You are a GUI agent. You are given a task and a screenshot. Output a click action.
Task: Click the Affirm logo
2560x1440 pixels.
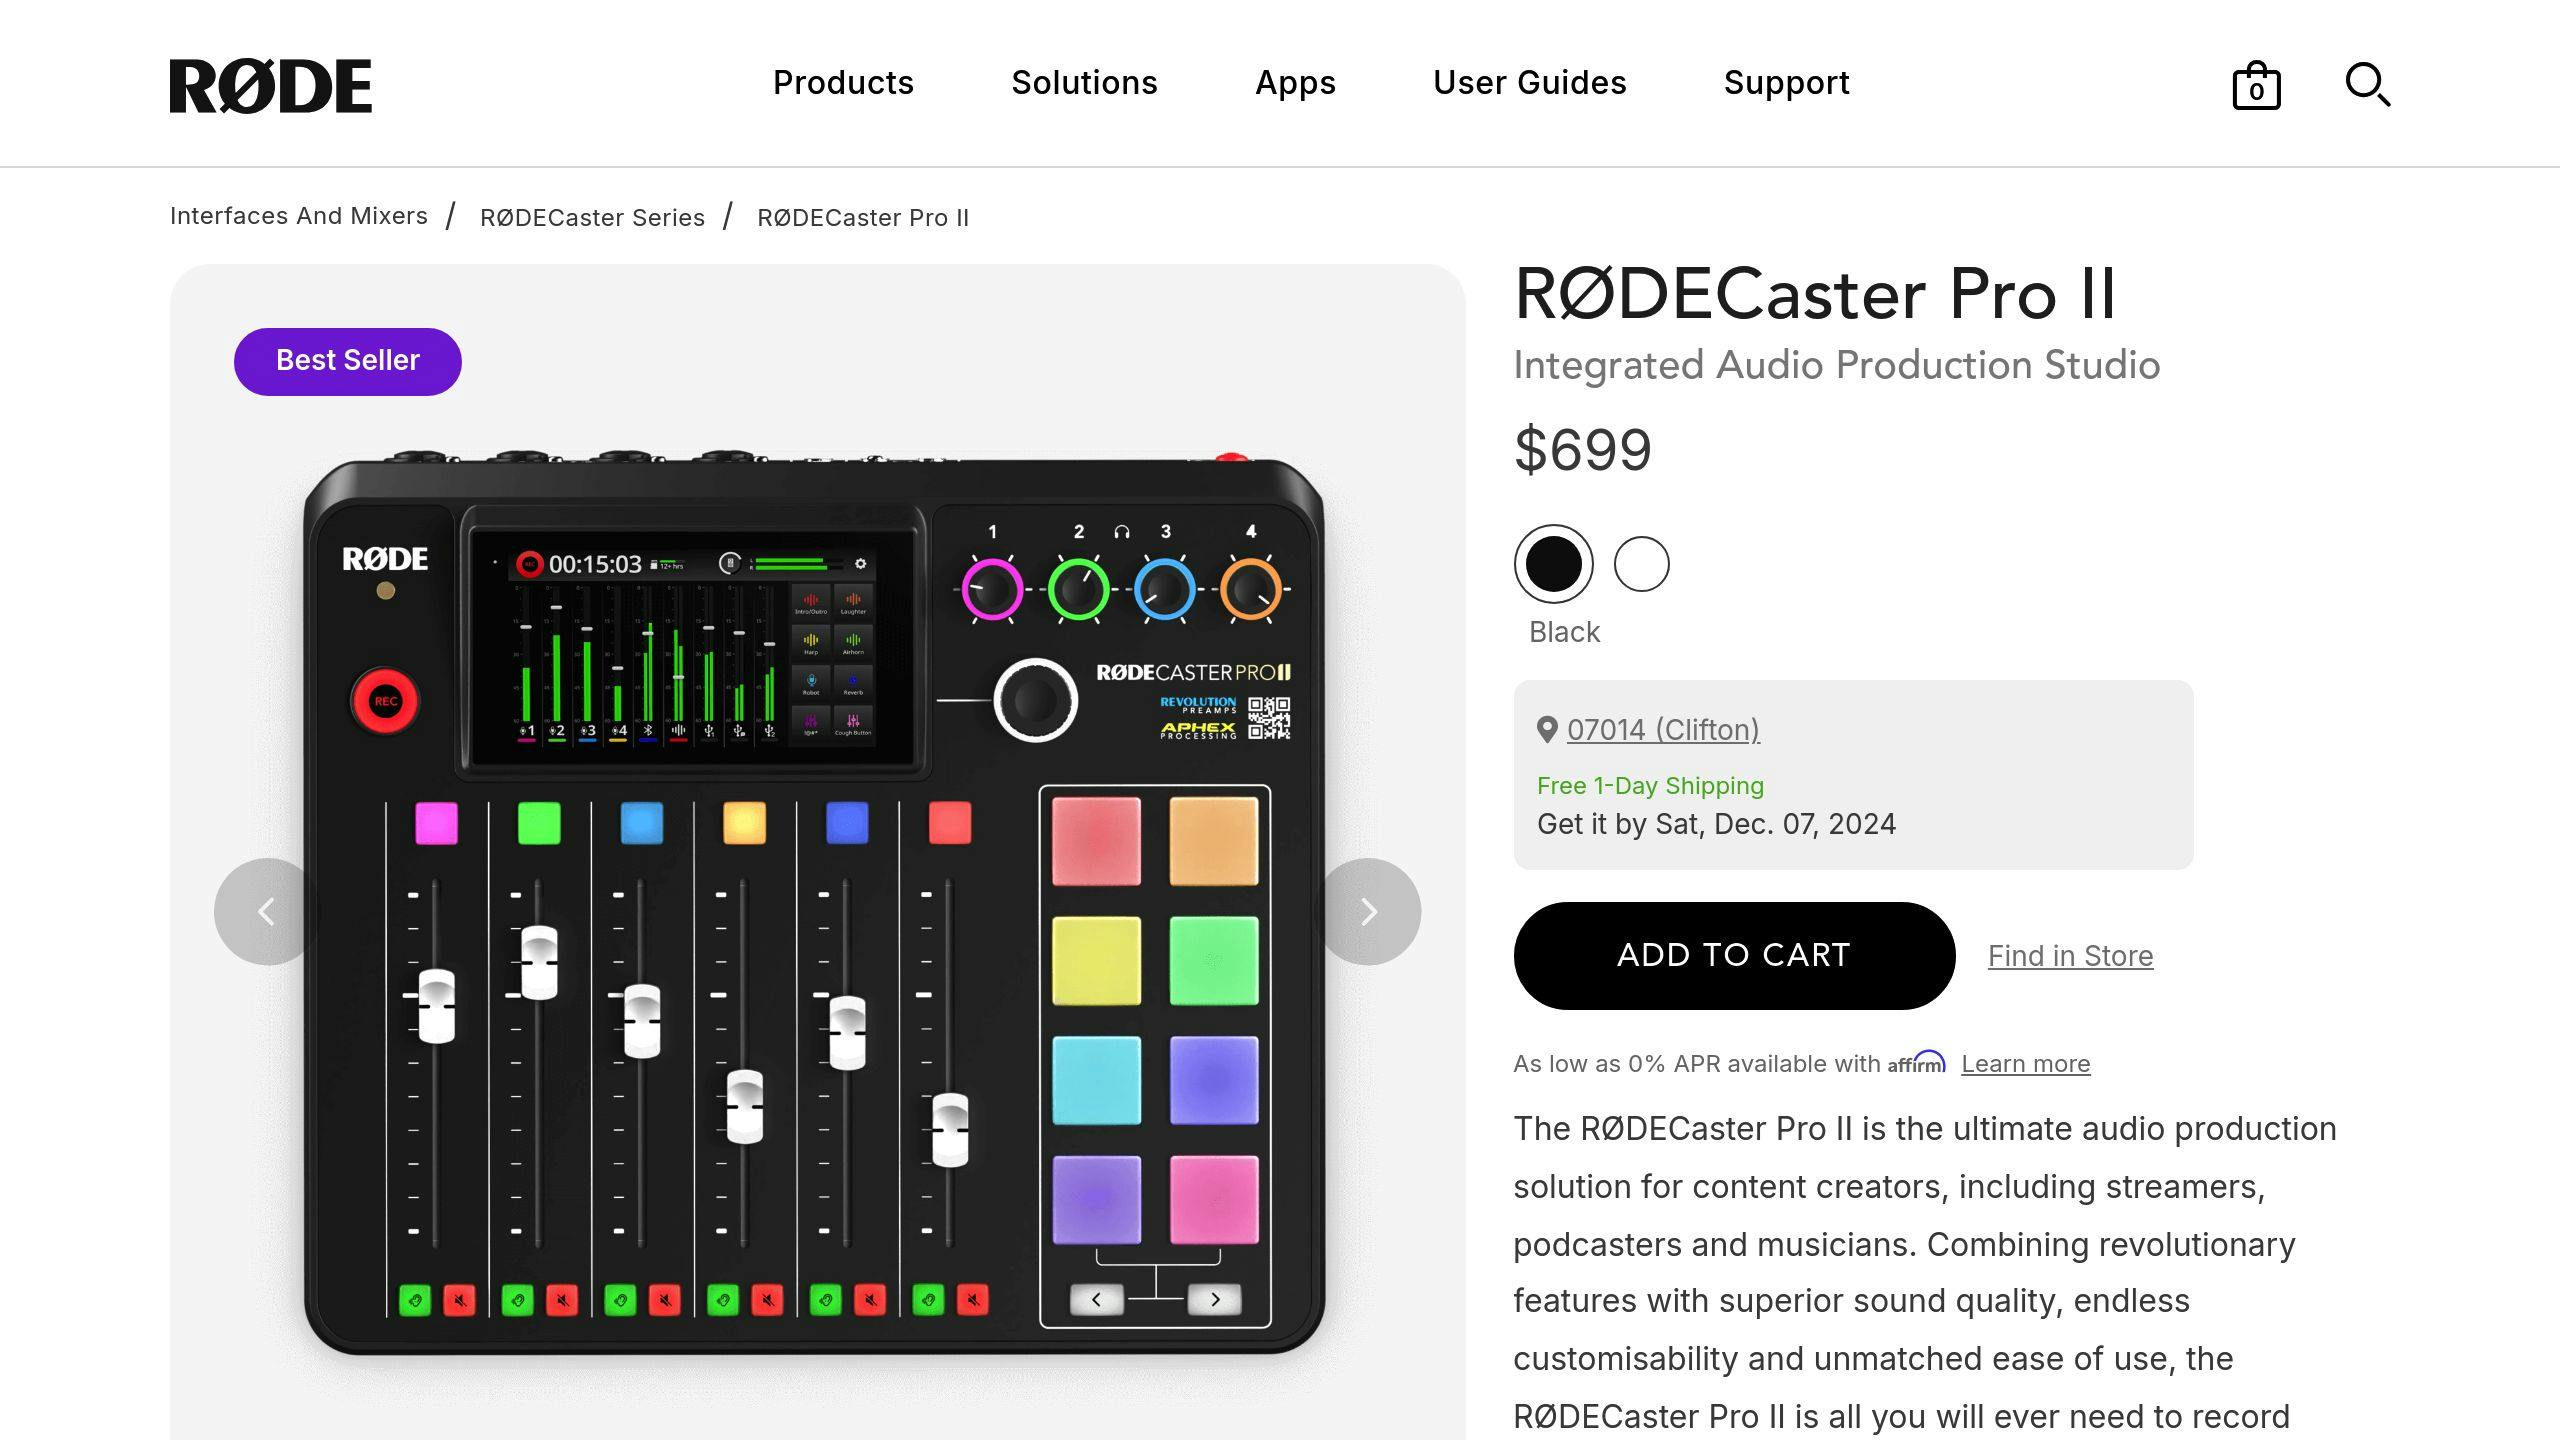[x=1916, y=1063]
